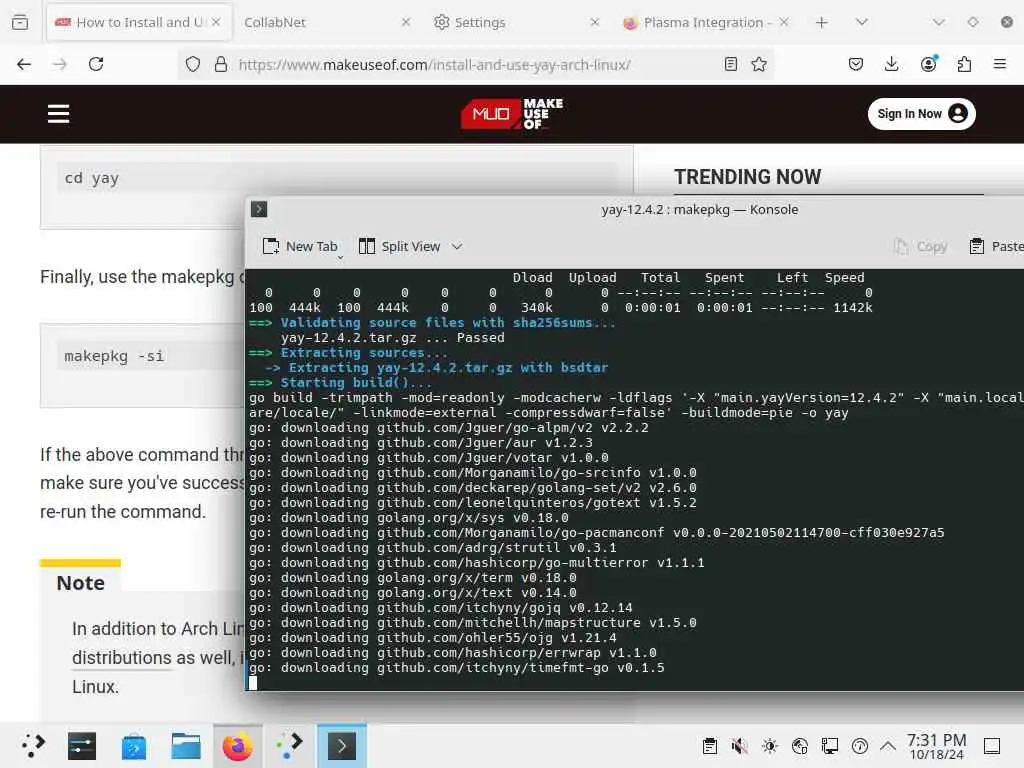Viewport: 1024px width, 768px height.
Task: Click the Plasma icon task in taskbar
Action: click(289, 746)
